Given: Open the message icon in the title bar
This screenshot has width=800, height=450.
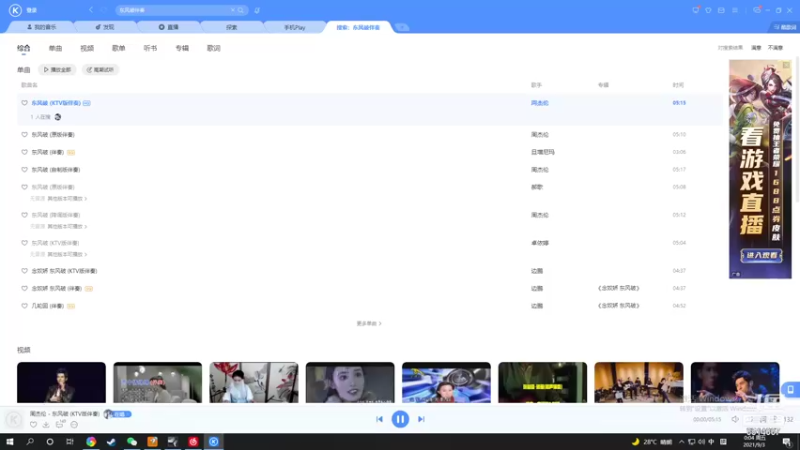Looking at the screenshot, I should [695, 10].
